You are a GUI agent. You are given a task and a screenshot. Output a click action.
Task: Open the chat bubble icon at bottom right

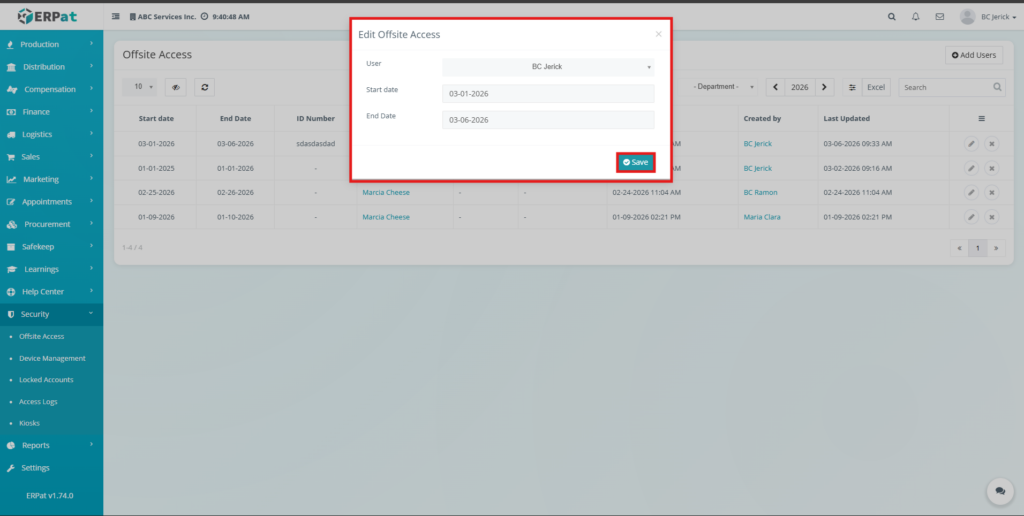[999, 491]
